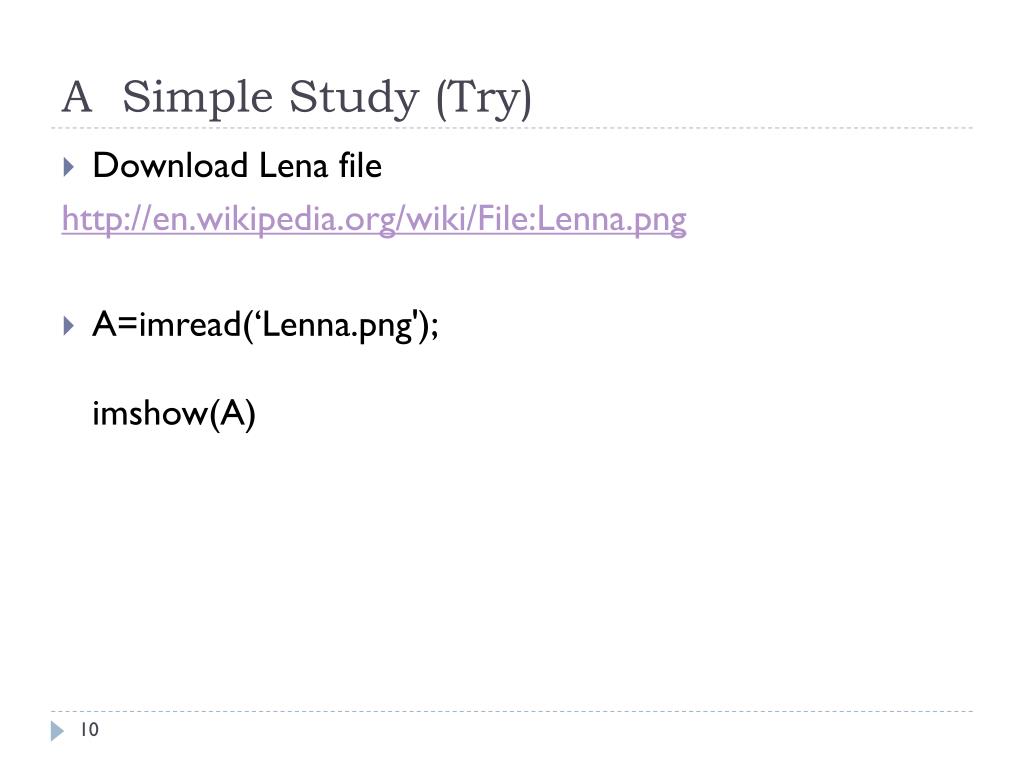Click the word Simple in the title

pyautogui.click(x=197, y=98)
